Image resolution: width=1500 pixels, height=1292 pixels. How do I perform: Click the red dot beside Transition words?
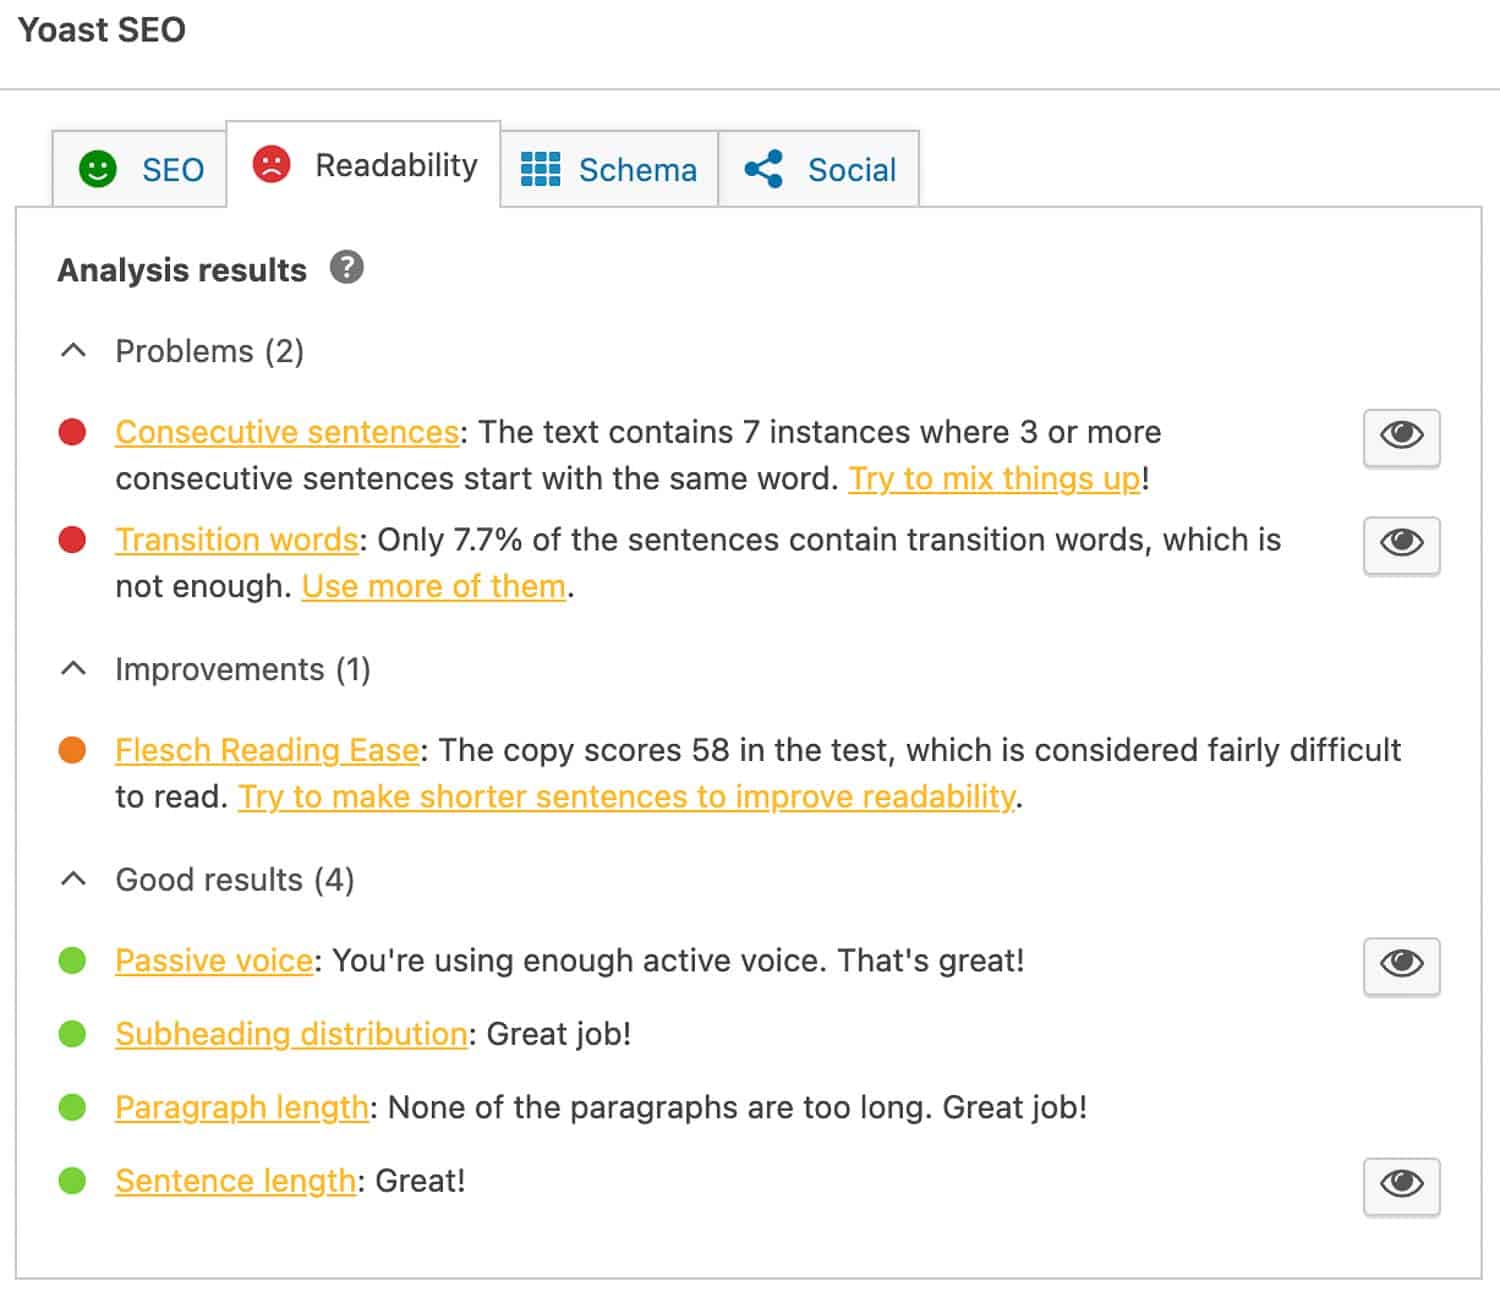coord(71,540)
